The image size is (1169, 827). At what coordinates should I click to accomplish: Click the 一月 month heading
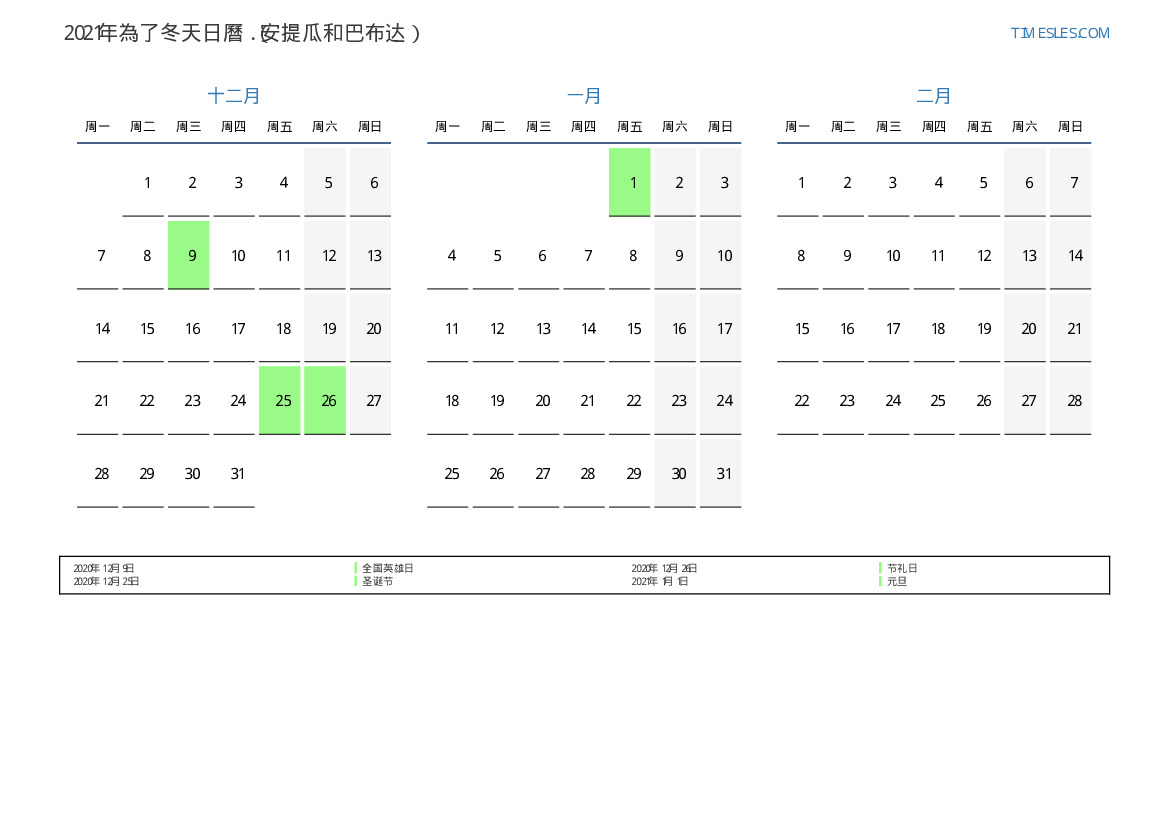584,96
